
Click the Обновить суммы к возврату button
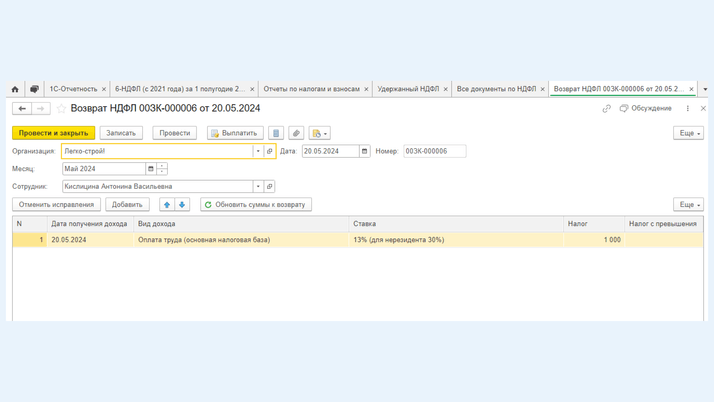tap(256, 204)
